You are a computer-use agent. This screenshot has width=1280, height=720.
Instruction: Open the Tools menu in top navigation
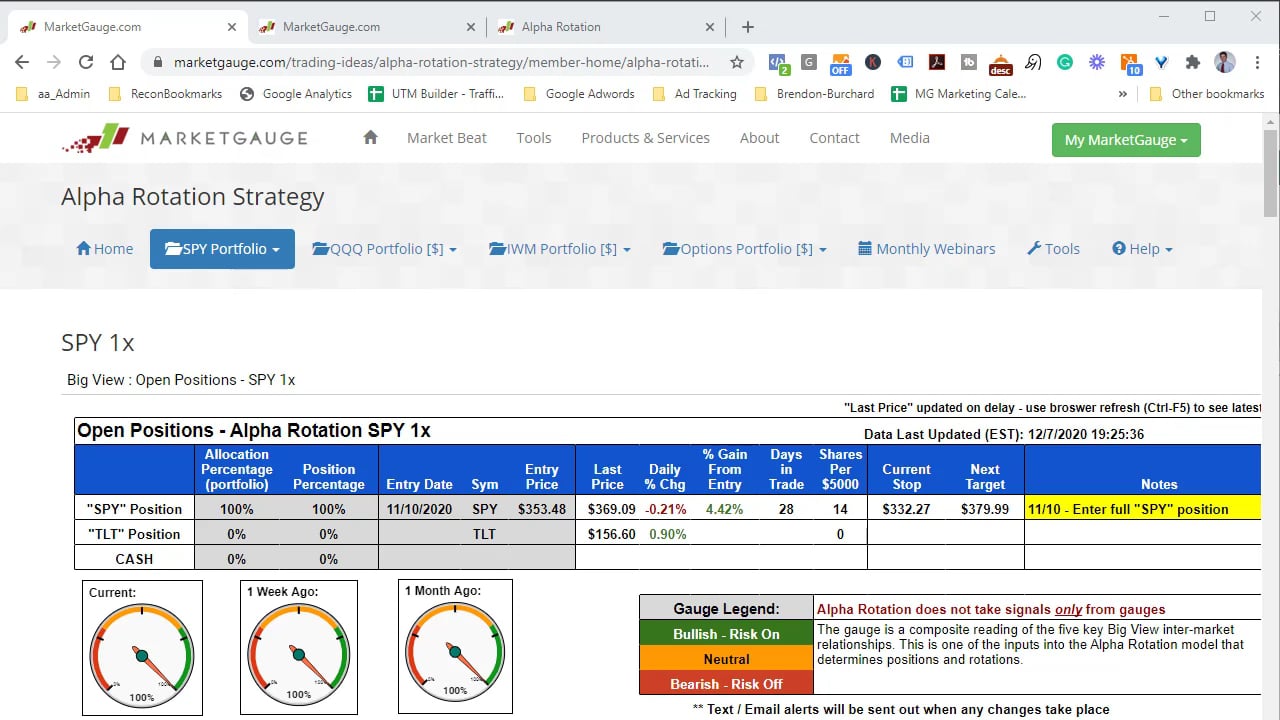point(534,138)
